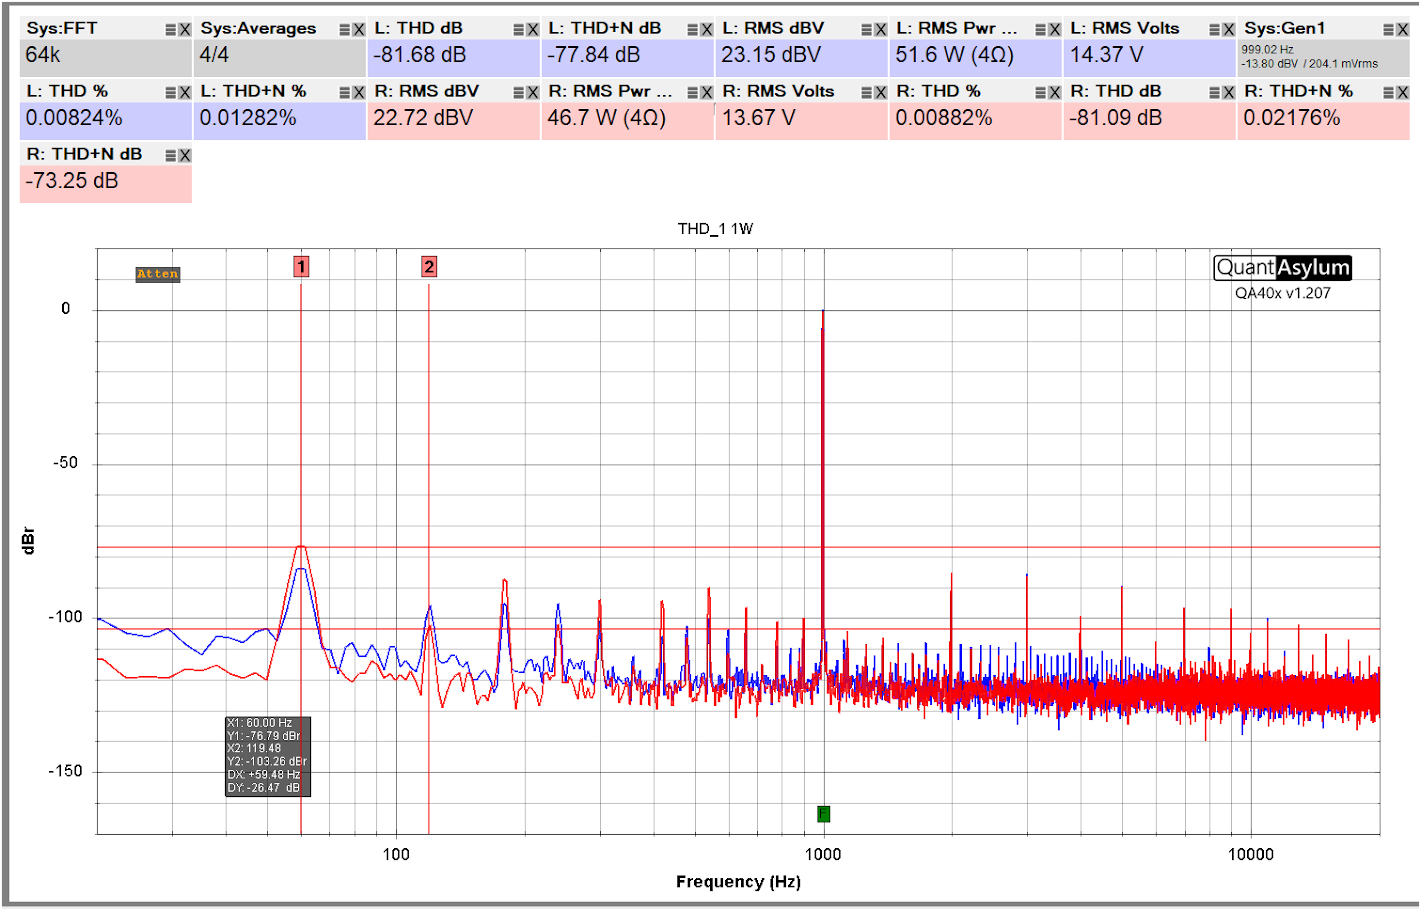Open the menu icon on R: THD+N % tile
This screenshot has width=1421, height=911.
[x=1389, y=93]
